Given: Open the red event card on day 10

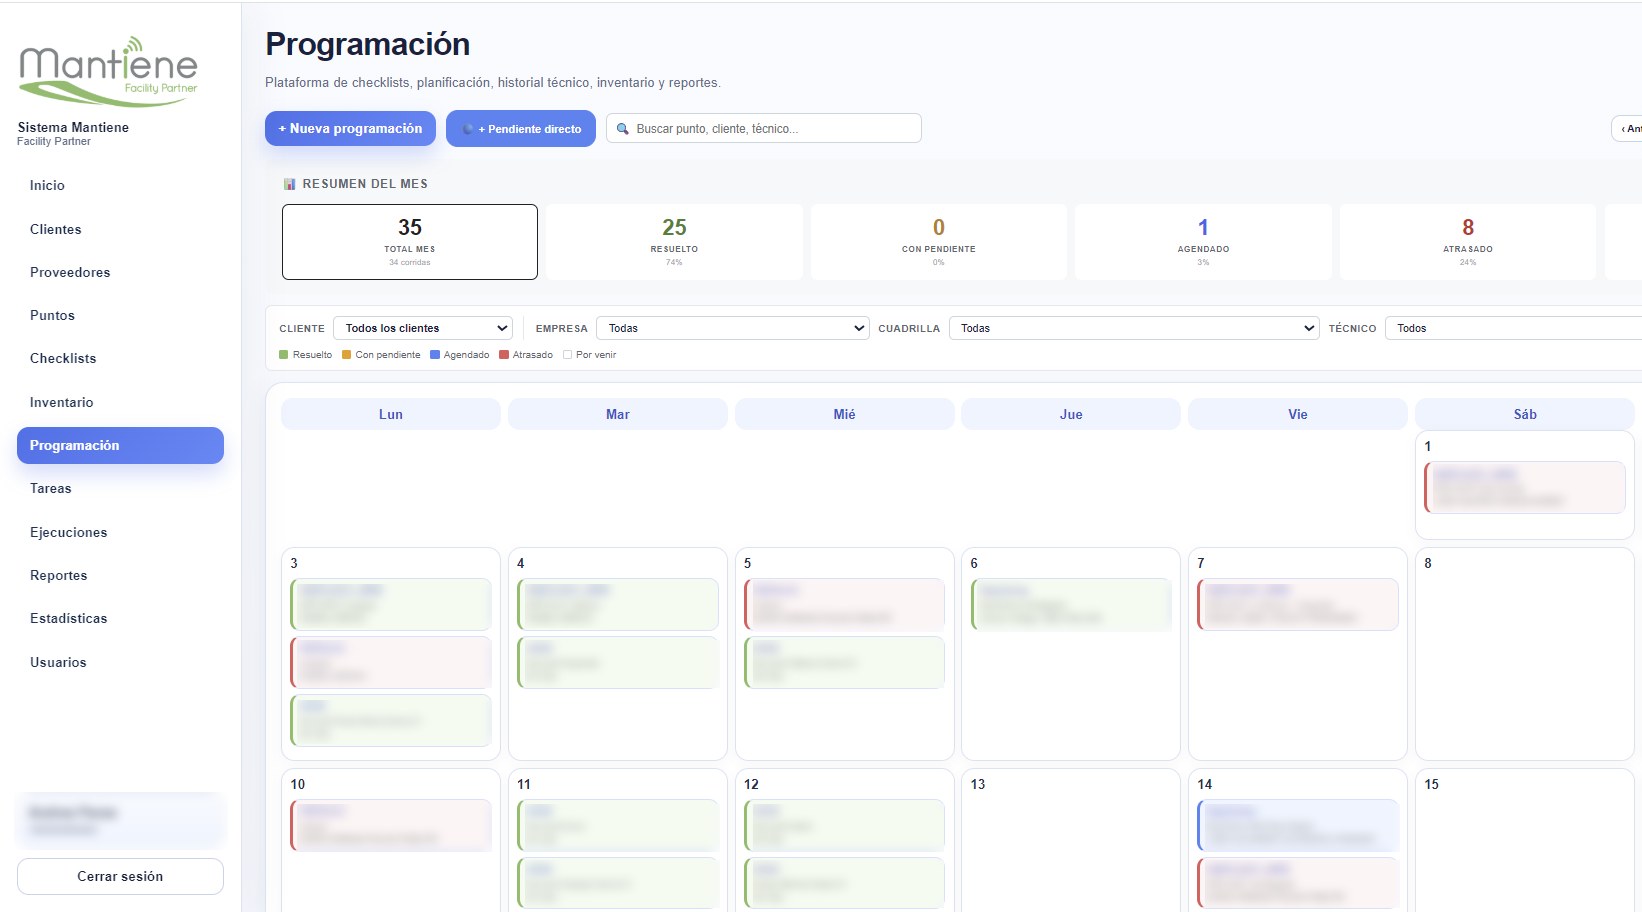Looking at the screenshot, I should coord(391,825).
